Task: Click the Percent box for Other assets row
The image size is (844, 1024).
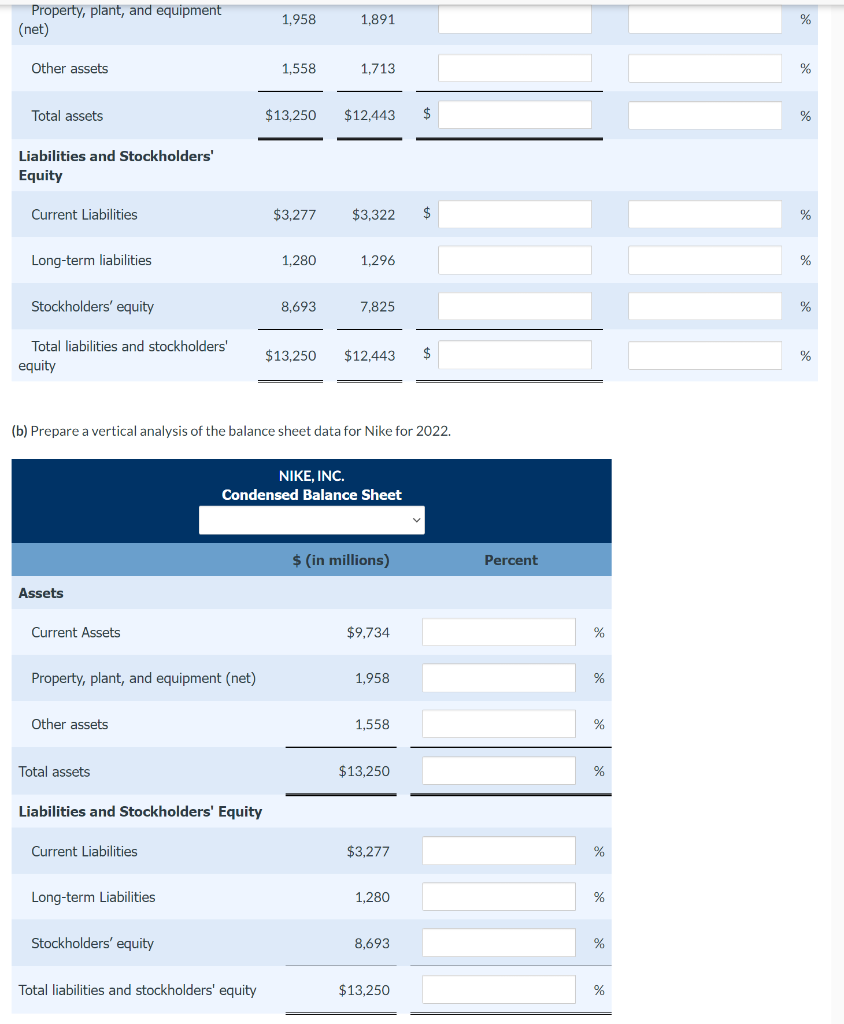Action: click(x=498, y=723)
